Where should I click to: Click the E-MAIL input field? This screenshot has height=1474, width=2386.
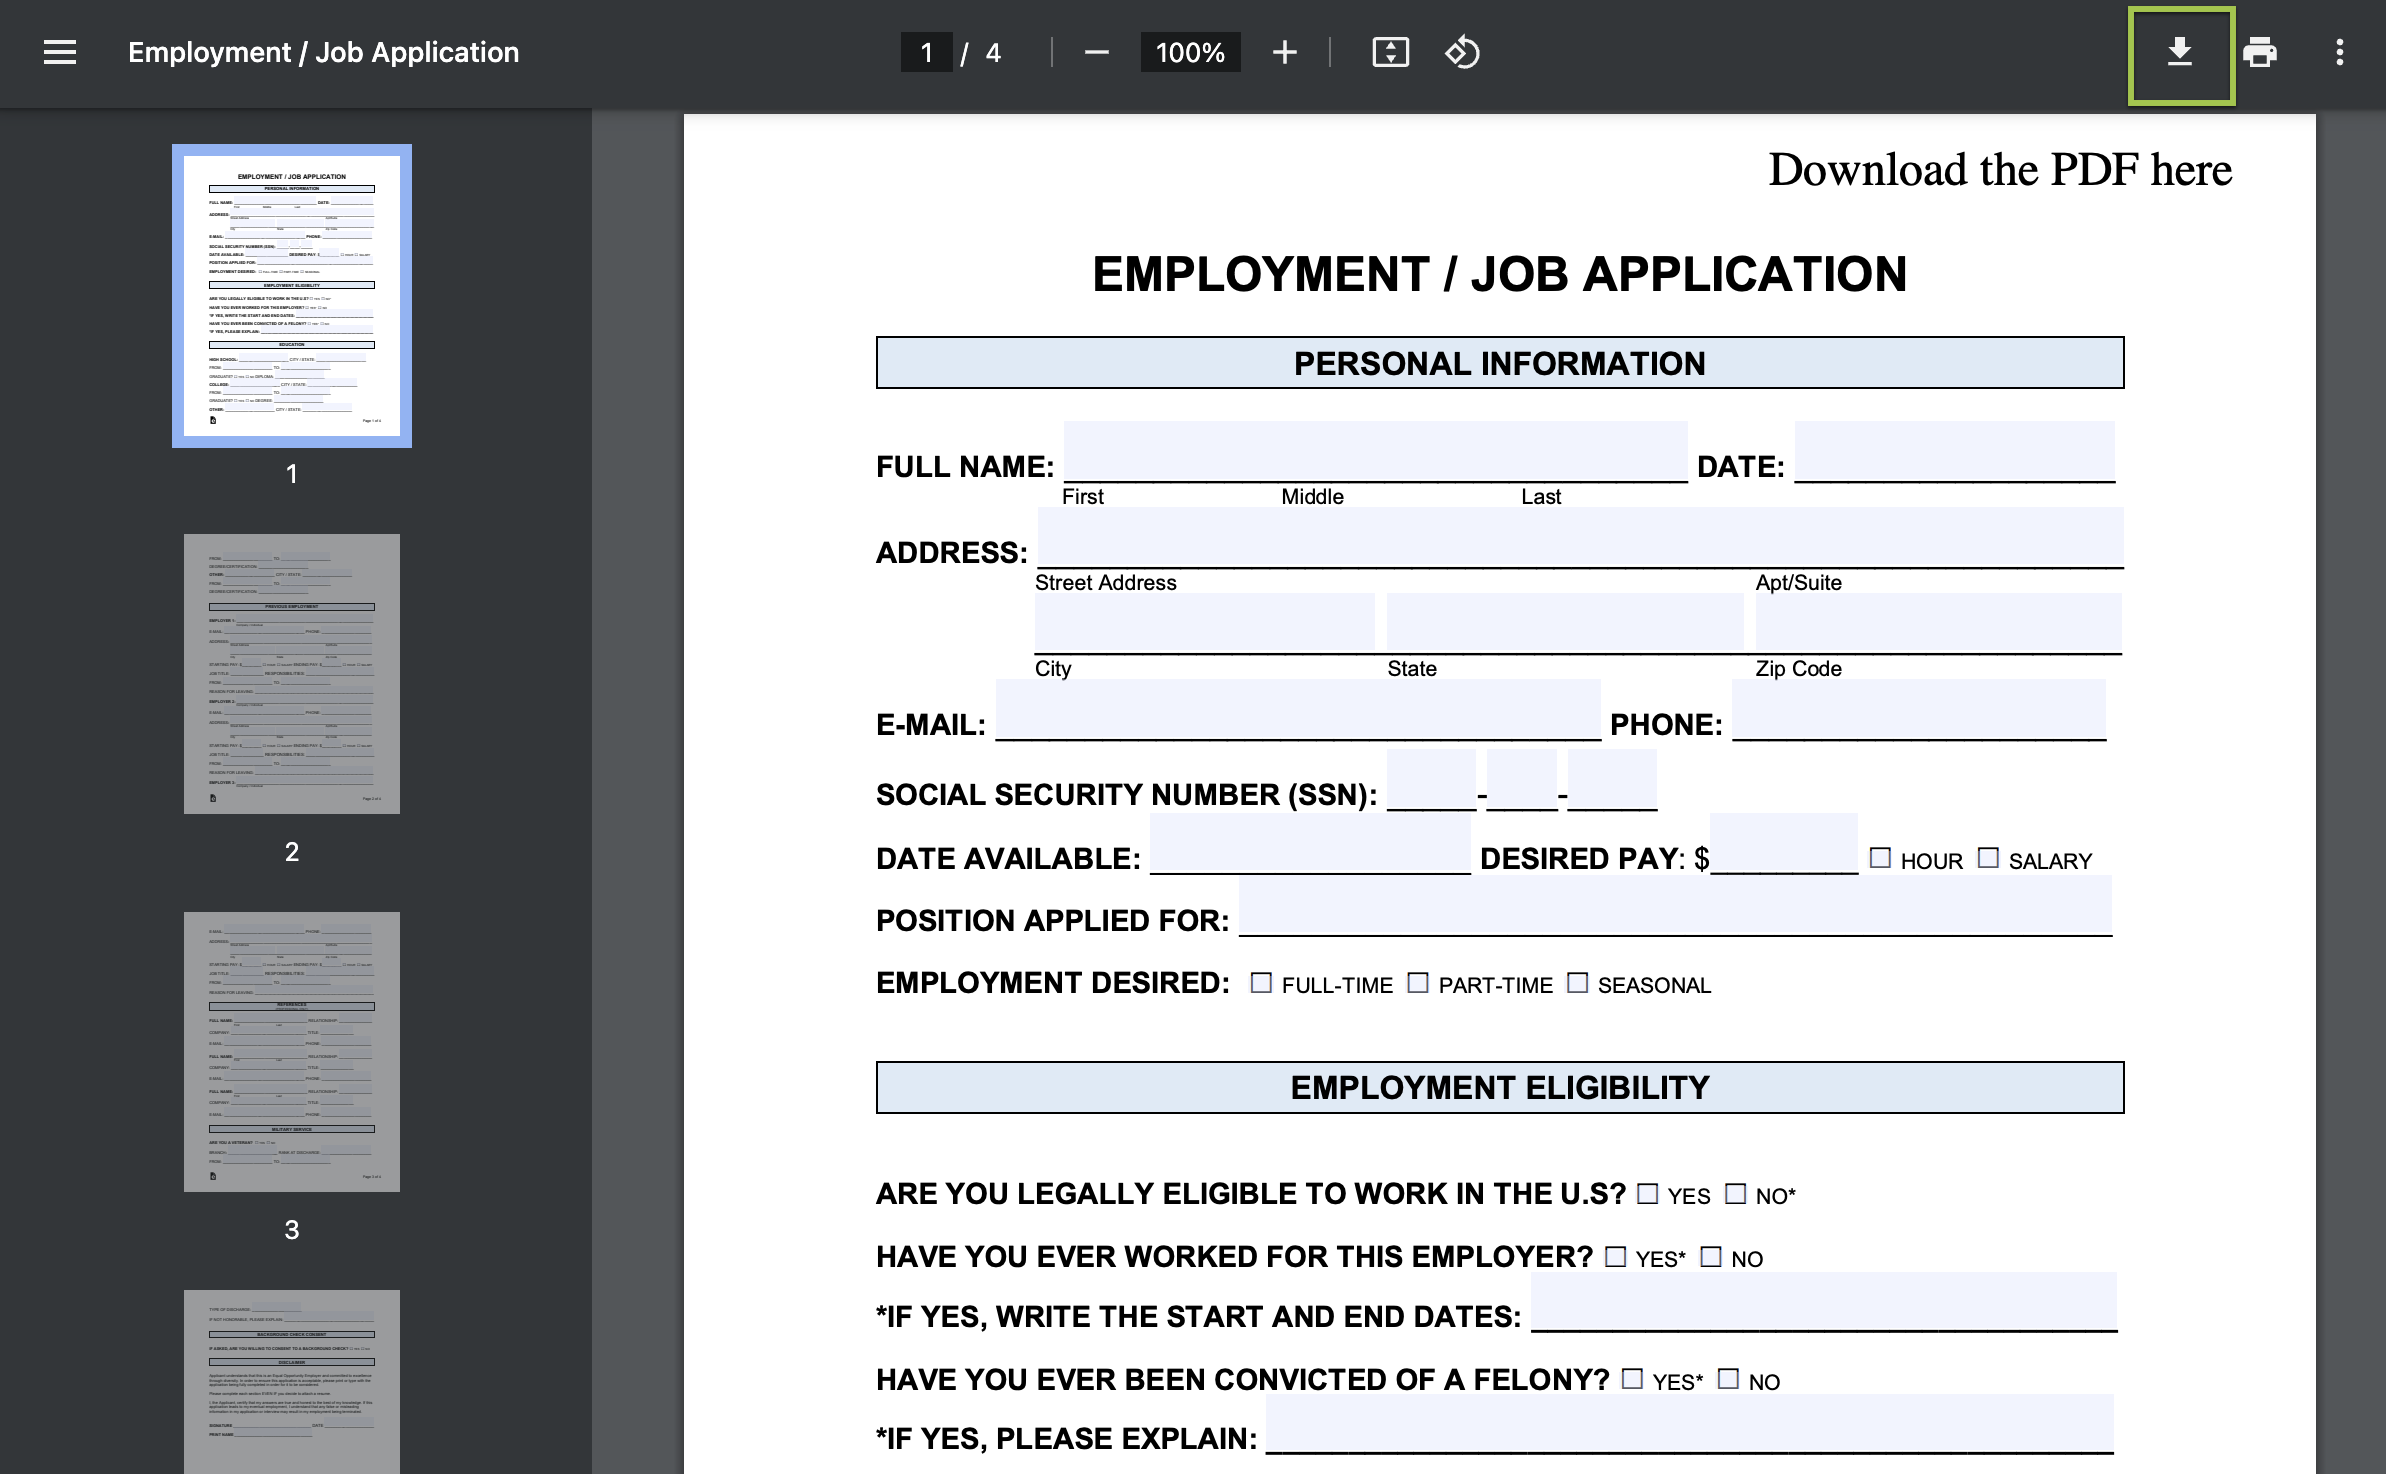tap(1298, 710)
